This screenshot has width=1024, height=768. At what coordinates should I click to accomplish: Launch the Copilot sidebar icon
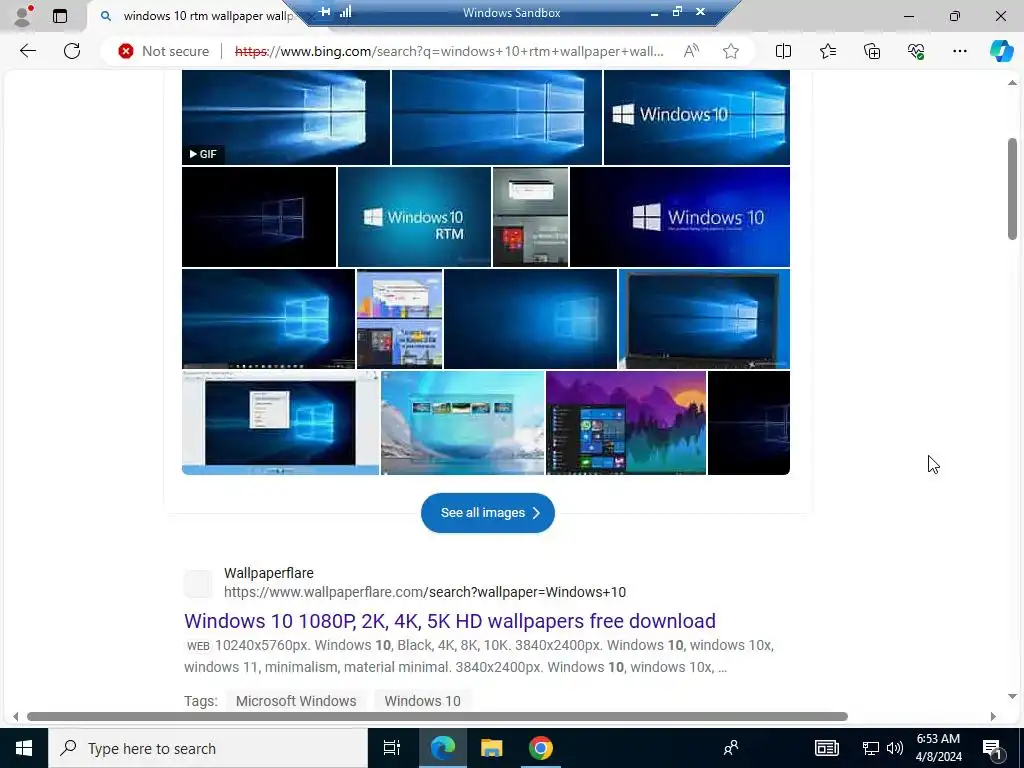coord(1001,51)
